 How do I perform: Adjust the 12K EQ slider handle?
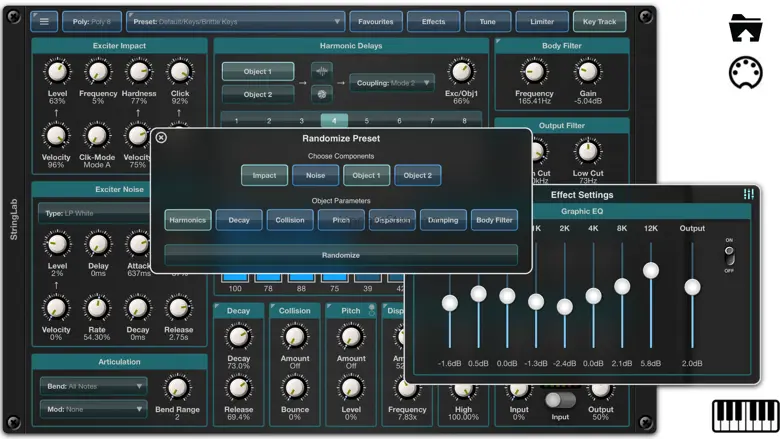[651, 271]
